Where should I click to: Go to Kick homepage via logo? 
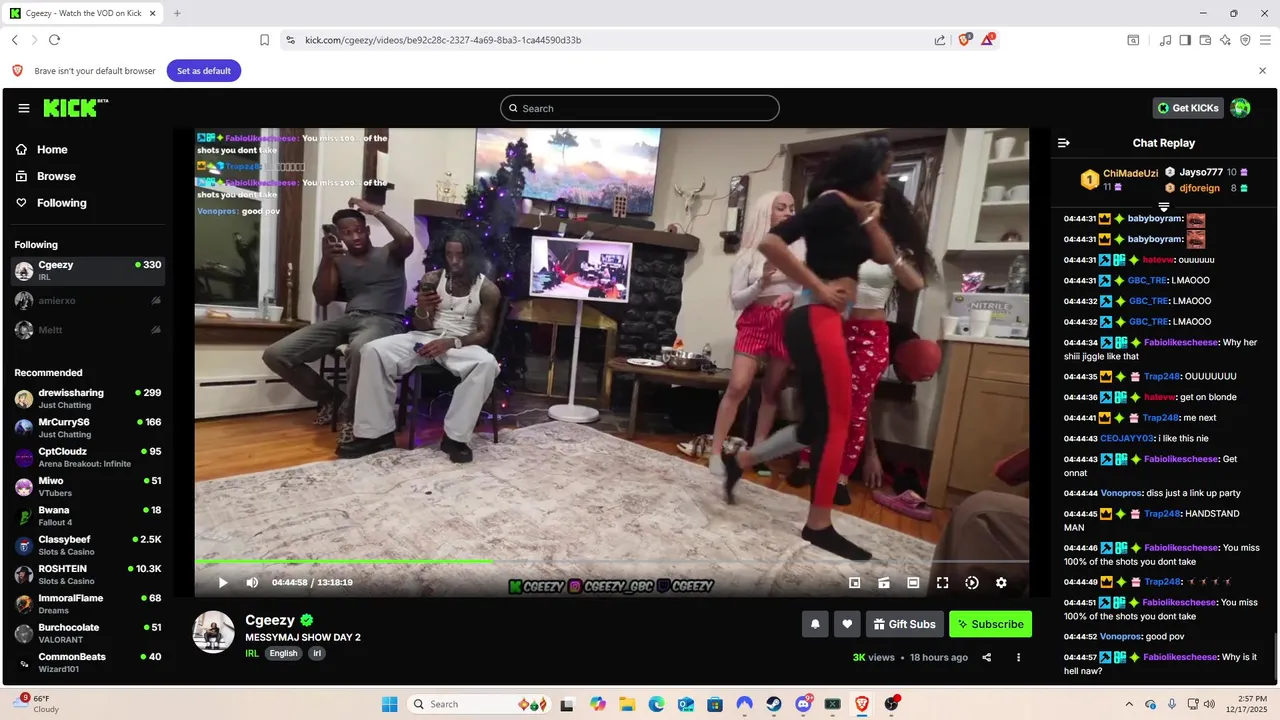tap(75, 108)
